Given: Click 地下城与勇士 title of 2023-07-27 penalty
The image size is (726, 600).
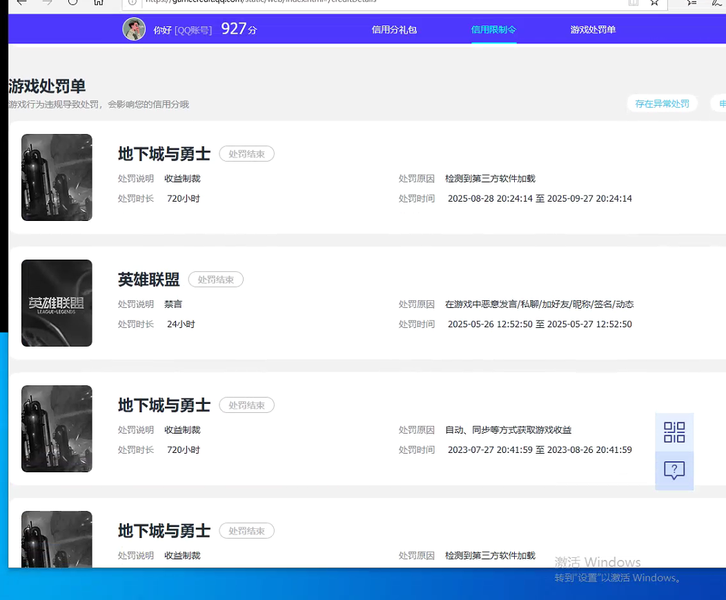Looking at the screenshot, I should tap(164, 405).
